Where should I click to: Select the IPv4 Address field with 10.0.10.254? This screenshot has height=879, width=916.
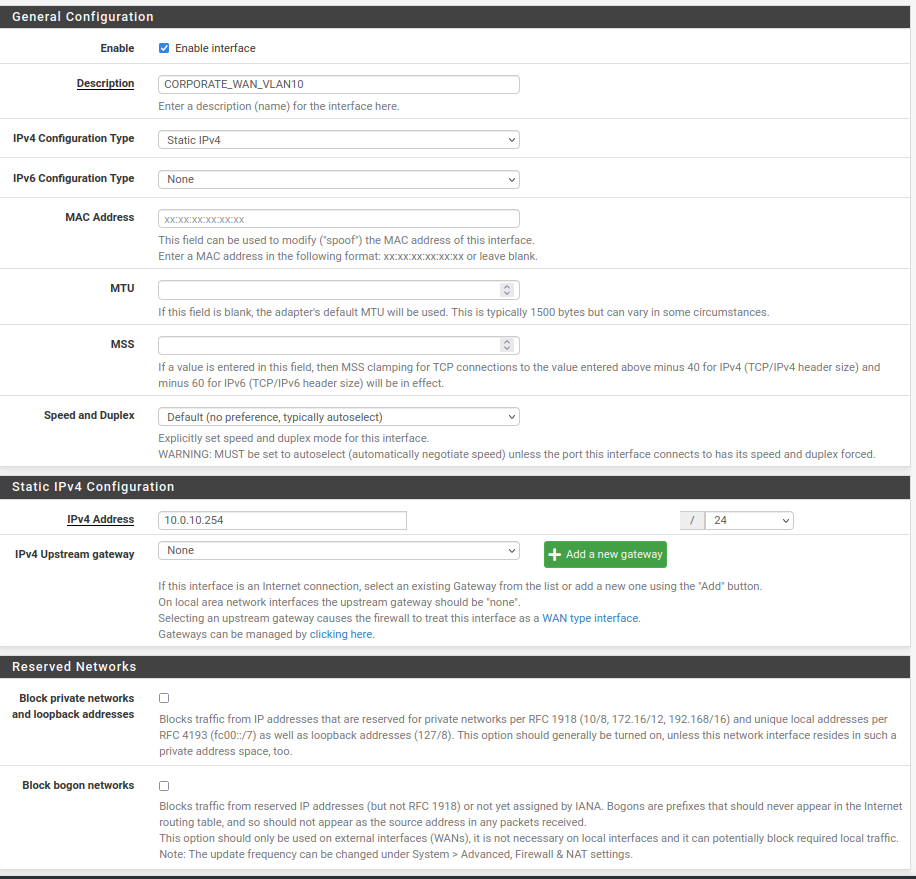click(x=282, y=520)
